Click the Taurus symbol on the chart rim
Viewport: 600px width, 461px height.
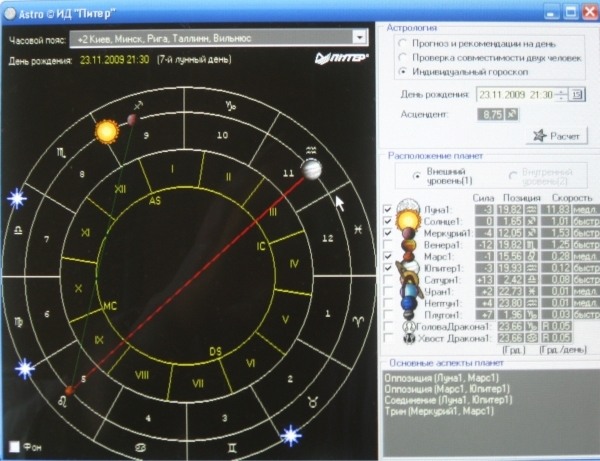(x=313, y=402)
